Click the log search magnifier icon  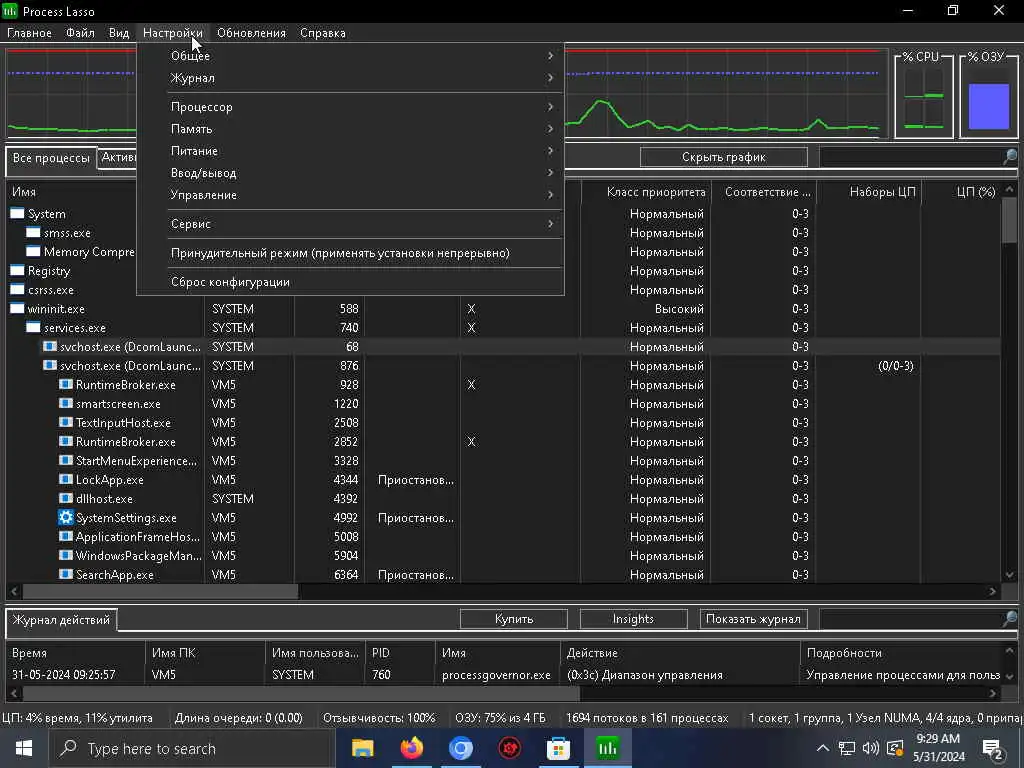point(1010,618)
